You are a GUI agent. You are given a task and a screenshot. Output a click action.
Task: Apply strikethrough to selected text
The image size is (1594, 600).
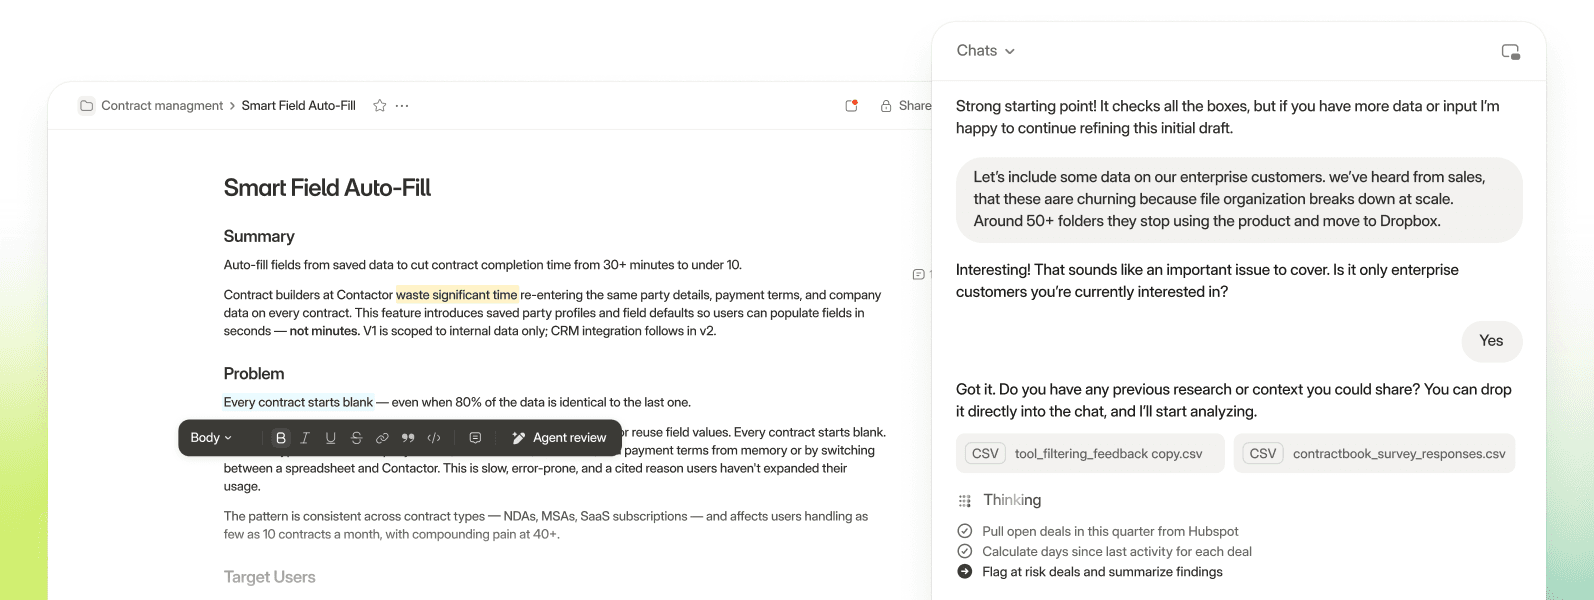(356, 438)
